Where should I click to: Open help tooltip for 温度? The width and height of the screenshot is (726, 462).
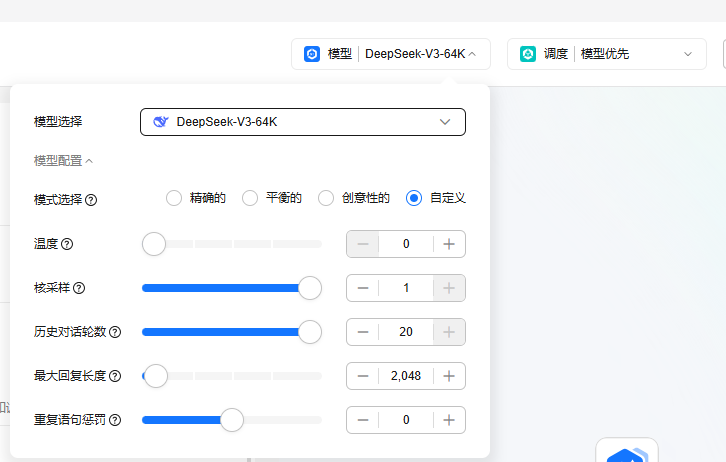point(67,244)
